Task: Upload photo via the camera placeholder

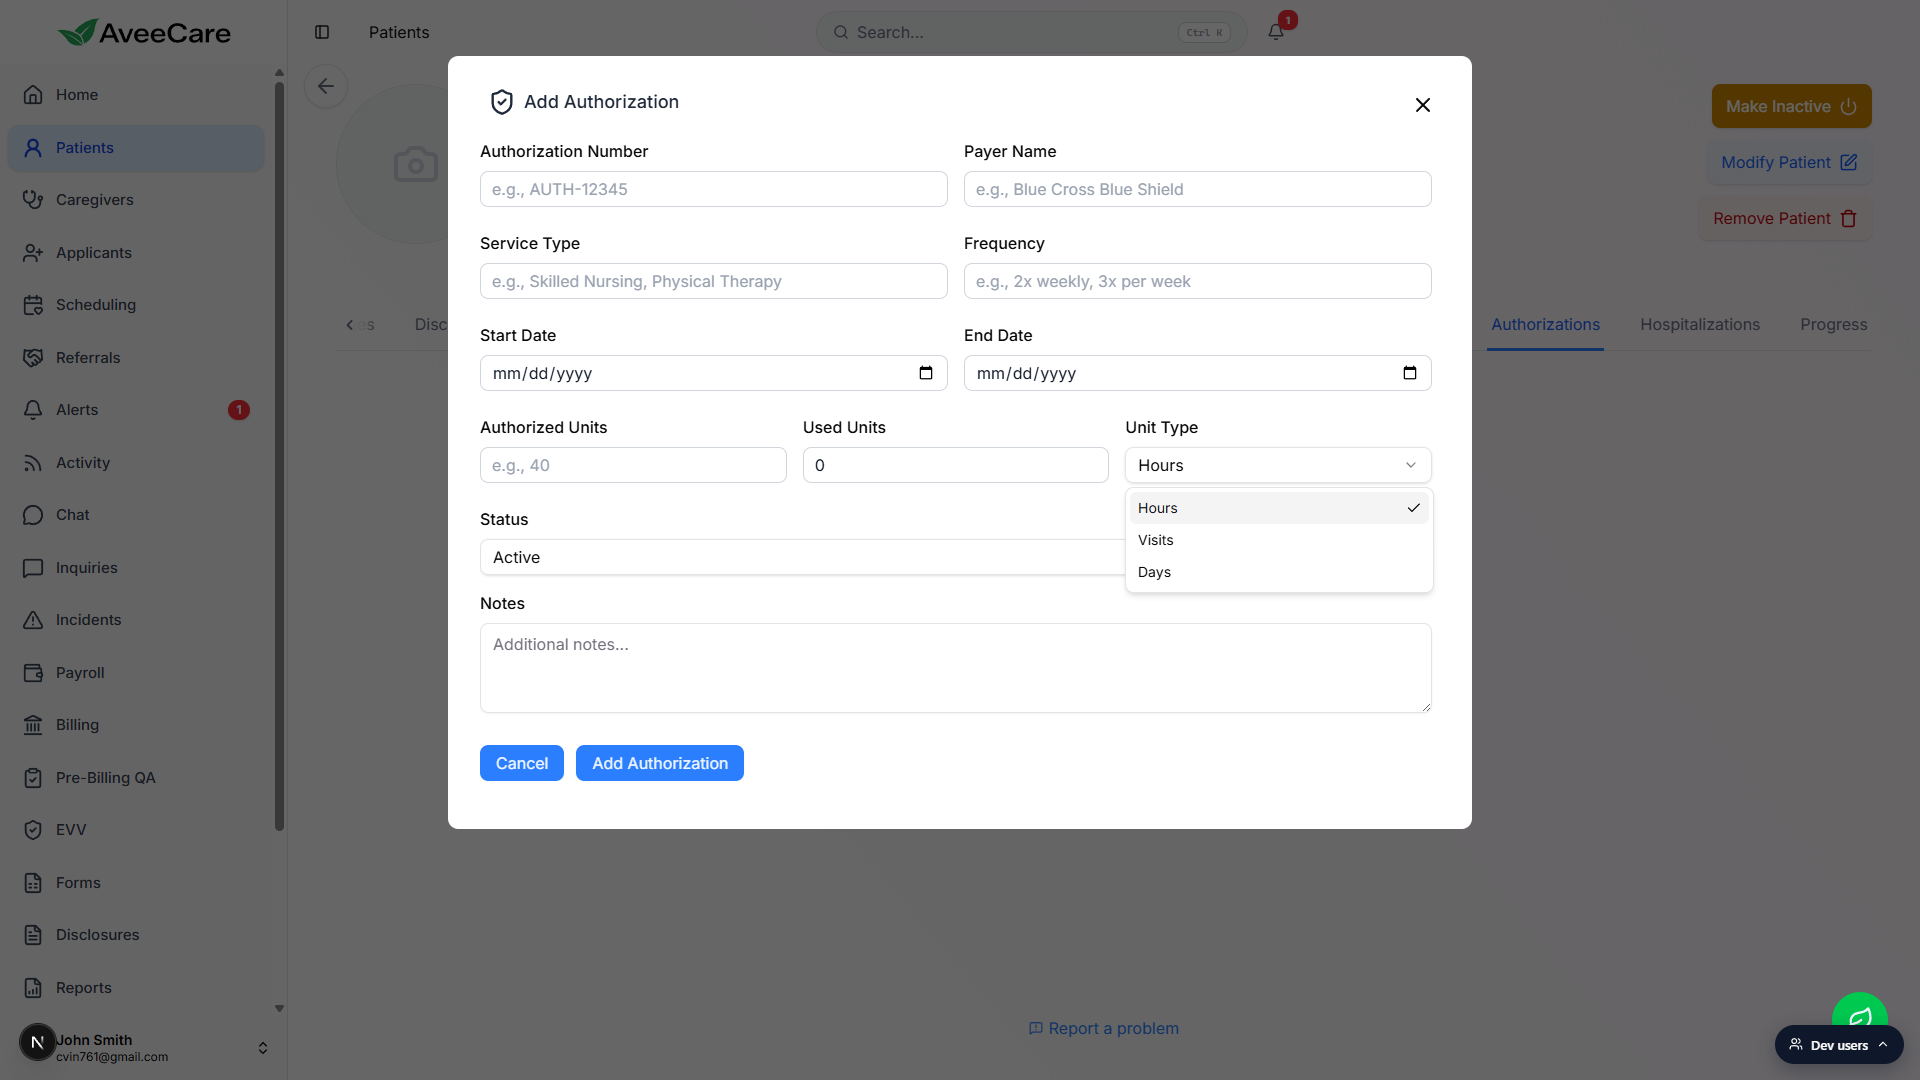Action: click(416, 164)
